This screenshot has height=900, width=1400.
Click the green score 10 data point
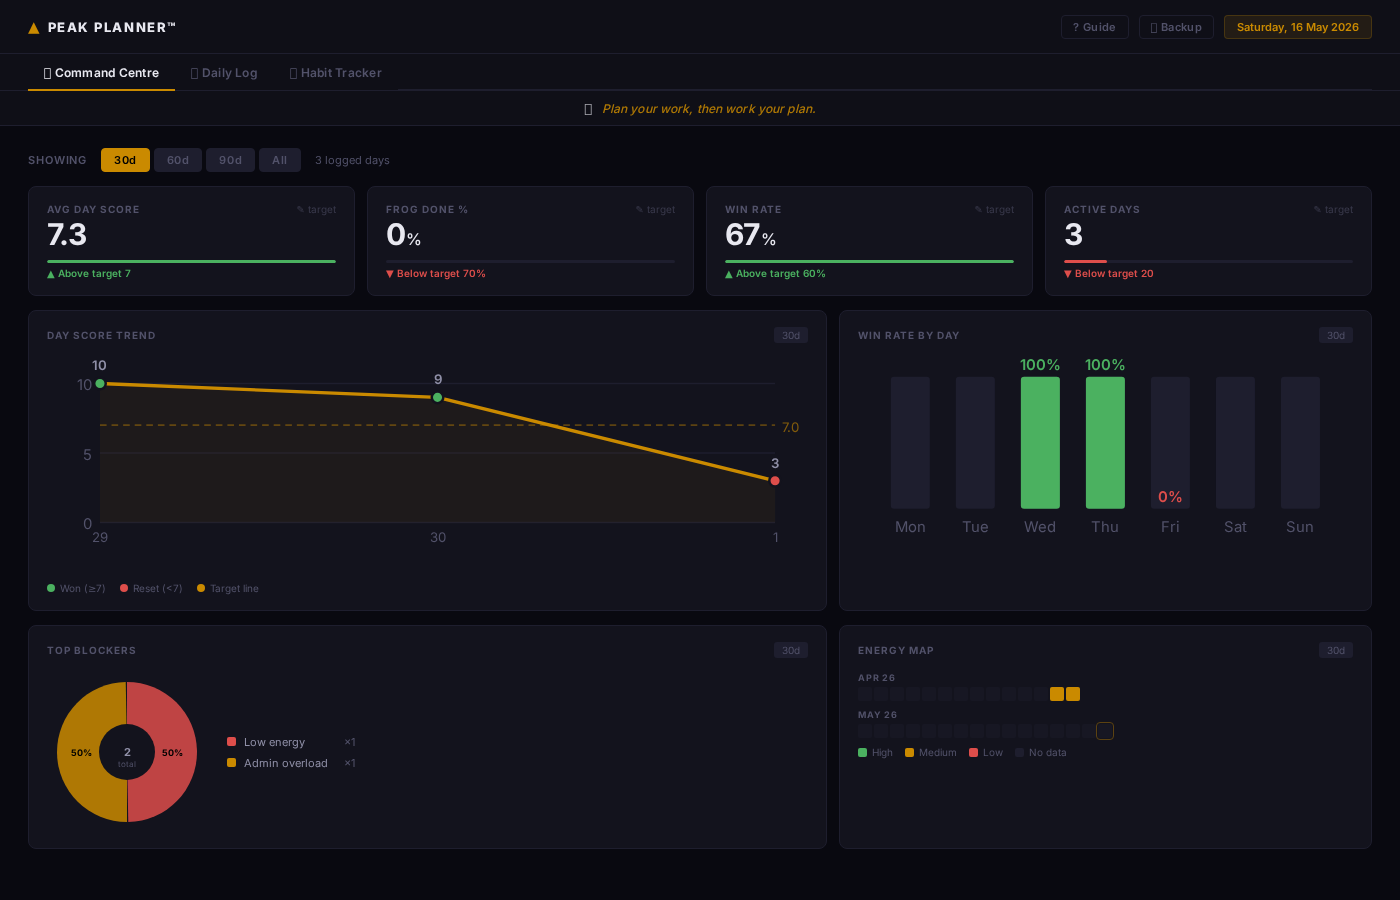[x=100, y=383]
